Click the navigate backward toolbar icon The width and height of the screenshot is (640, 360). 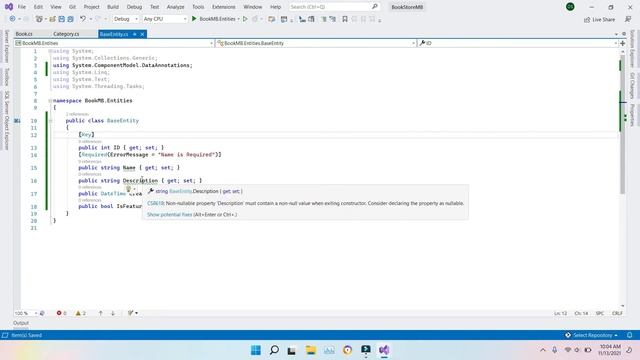[12, 19]
